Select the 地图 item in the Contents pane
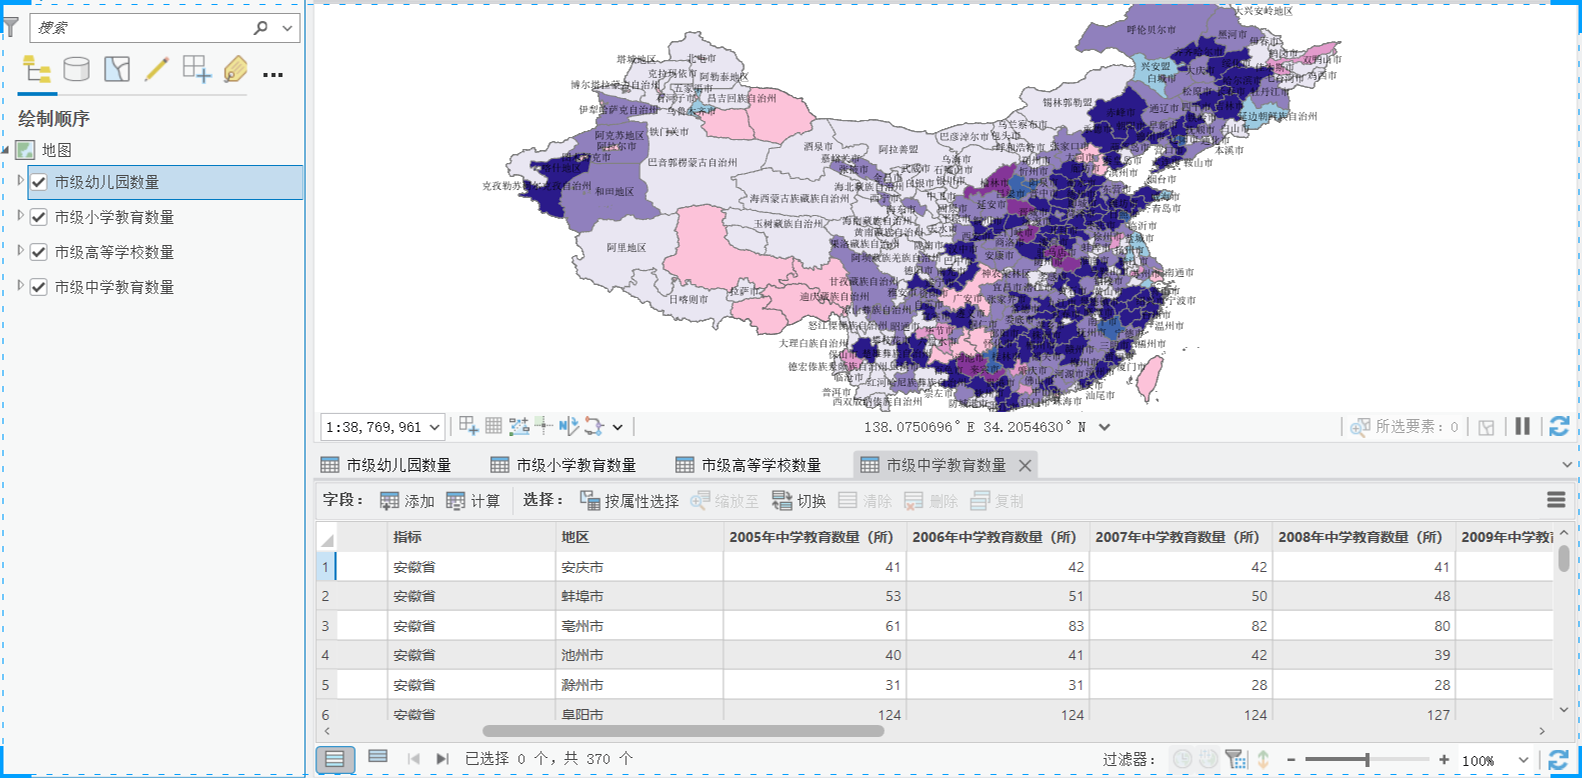1583x778 pixels. click(x=57, y=150)
